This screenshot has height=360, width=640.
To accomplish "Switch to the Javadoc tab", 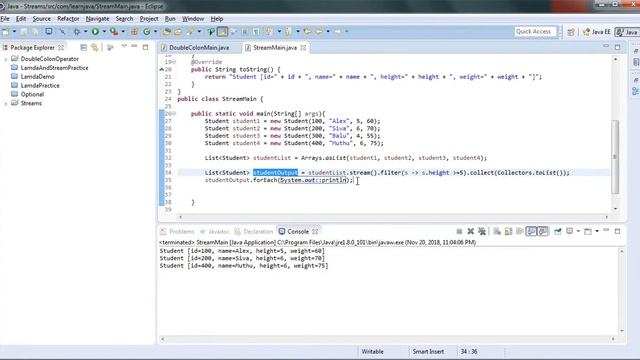I will (215, 231).
